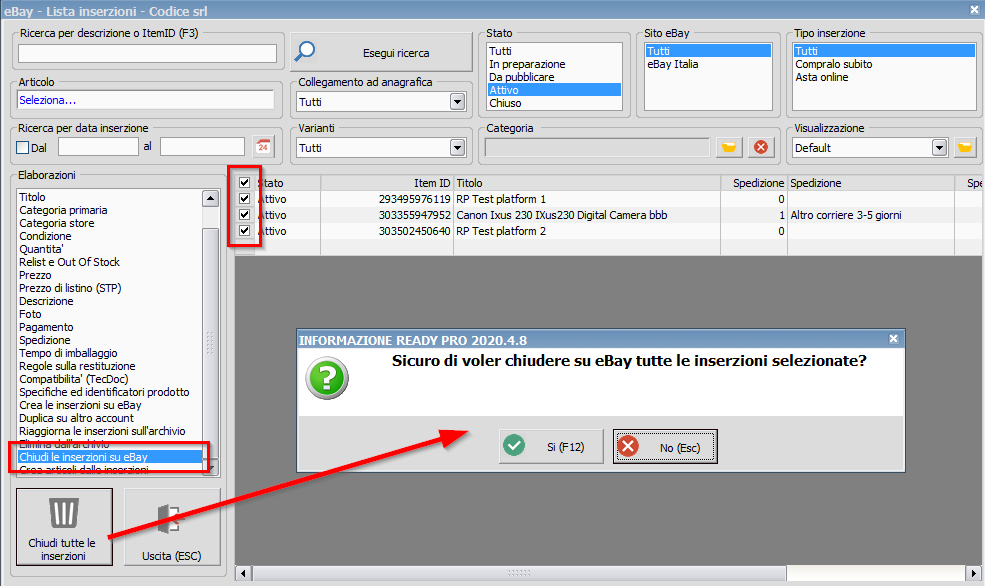Select Tutti in Tipo inserzione list

(884, 51)
